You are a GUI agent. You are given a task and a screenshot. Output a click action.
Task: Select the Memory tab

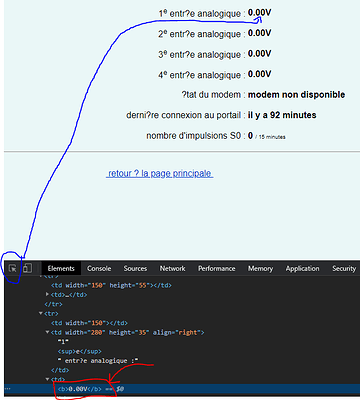pyautogui.click(x=260, y=268)
